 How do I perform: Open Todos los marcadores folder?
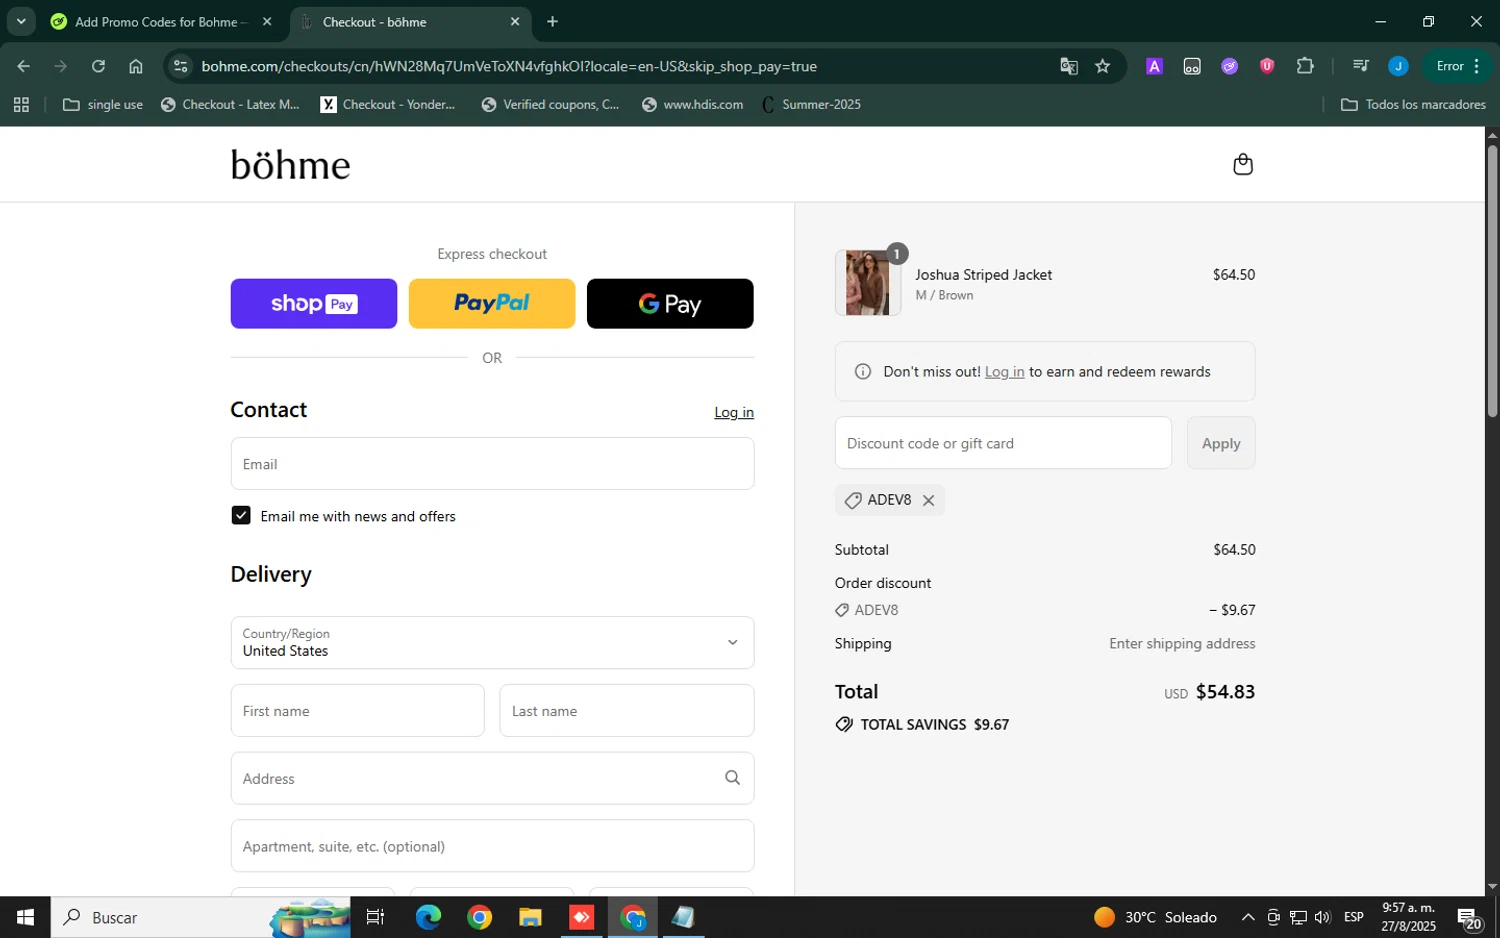pyautogui.click(x=1413, y=104)
